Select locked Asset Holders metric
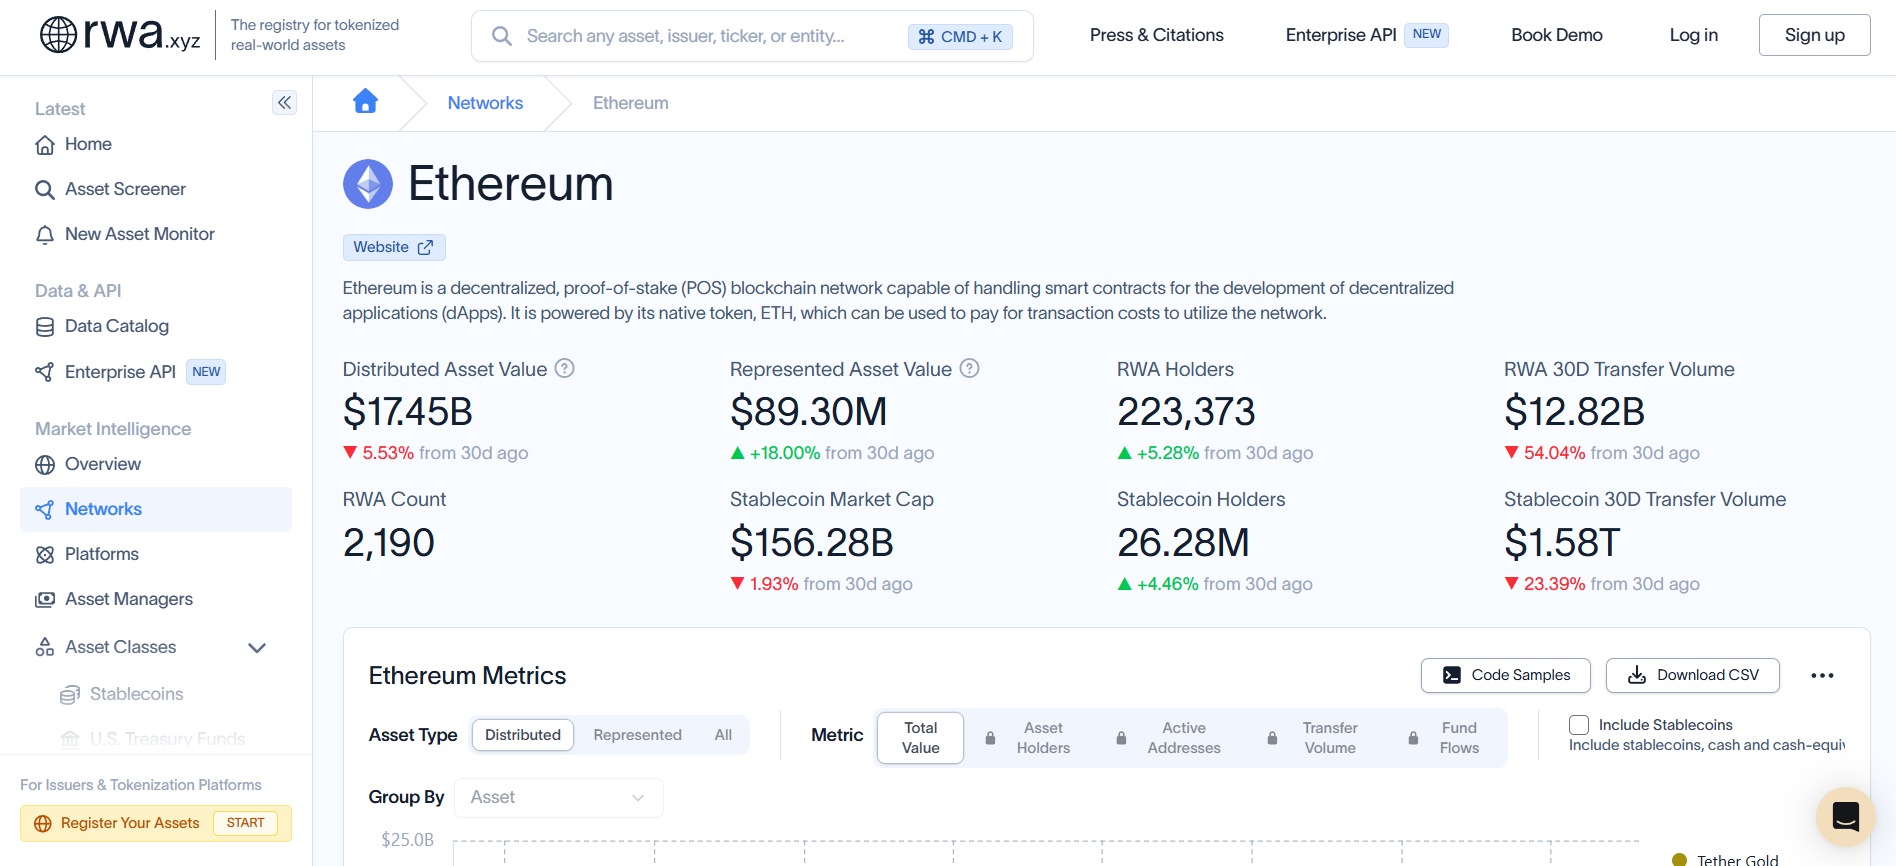Screen dimensions: 1896x866 [x=1029, y=738]
